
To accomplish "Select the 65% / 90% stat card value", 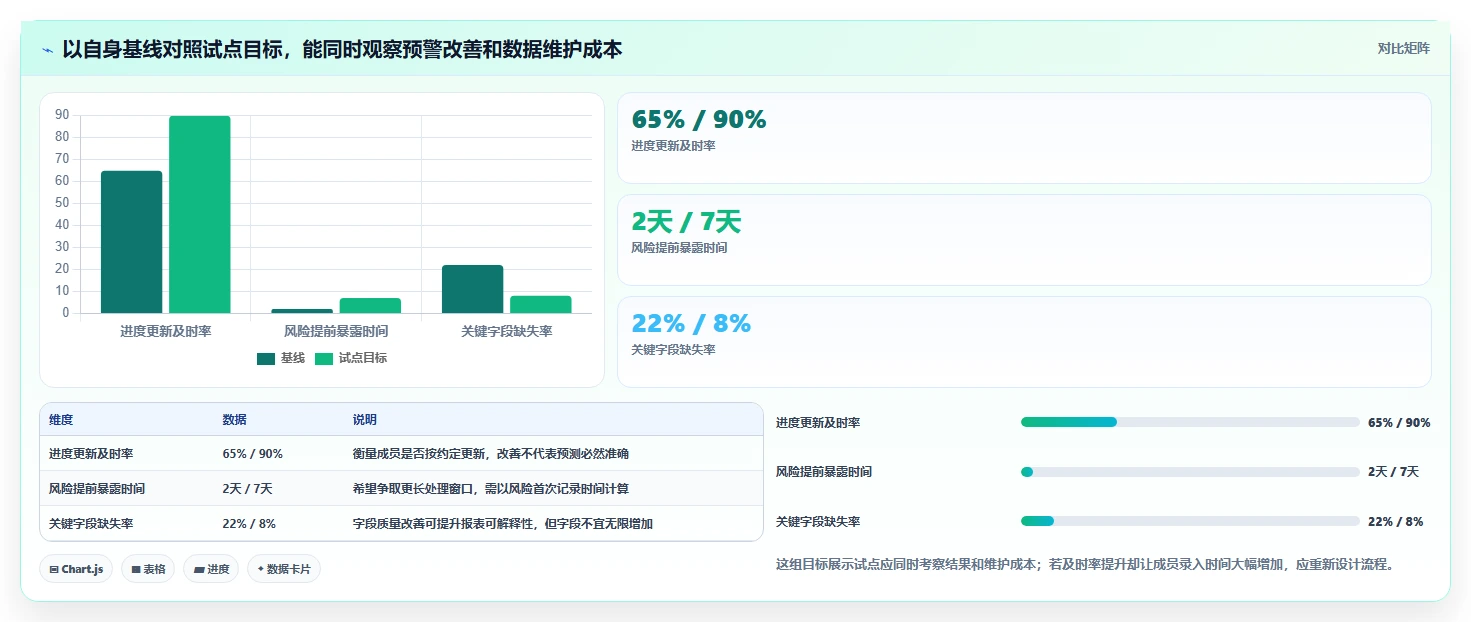I will coord(699,120).
